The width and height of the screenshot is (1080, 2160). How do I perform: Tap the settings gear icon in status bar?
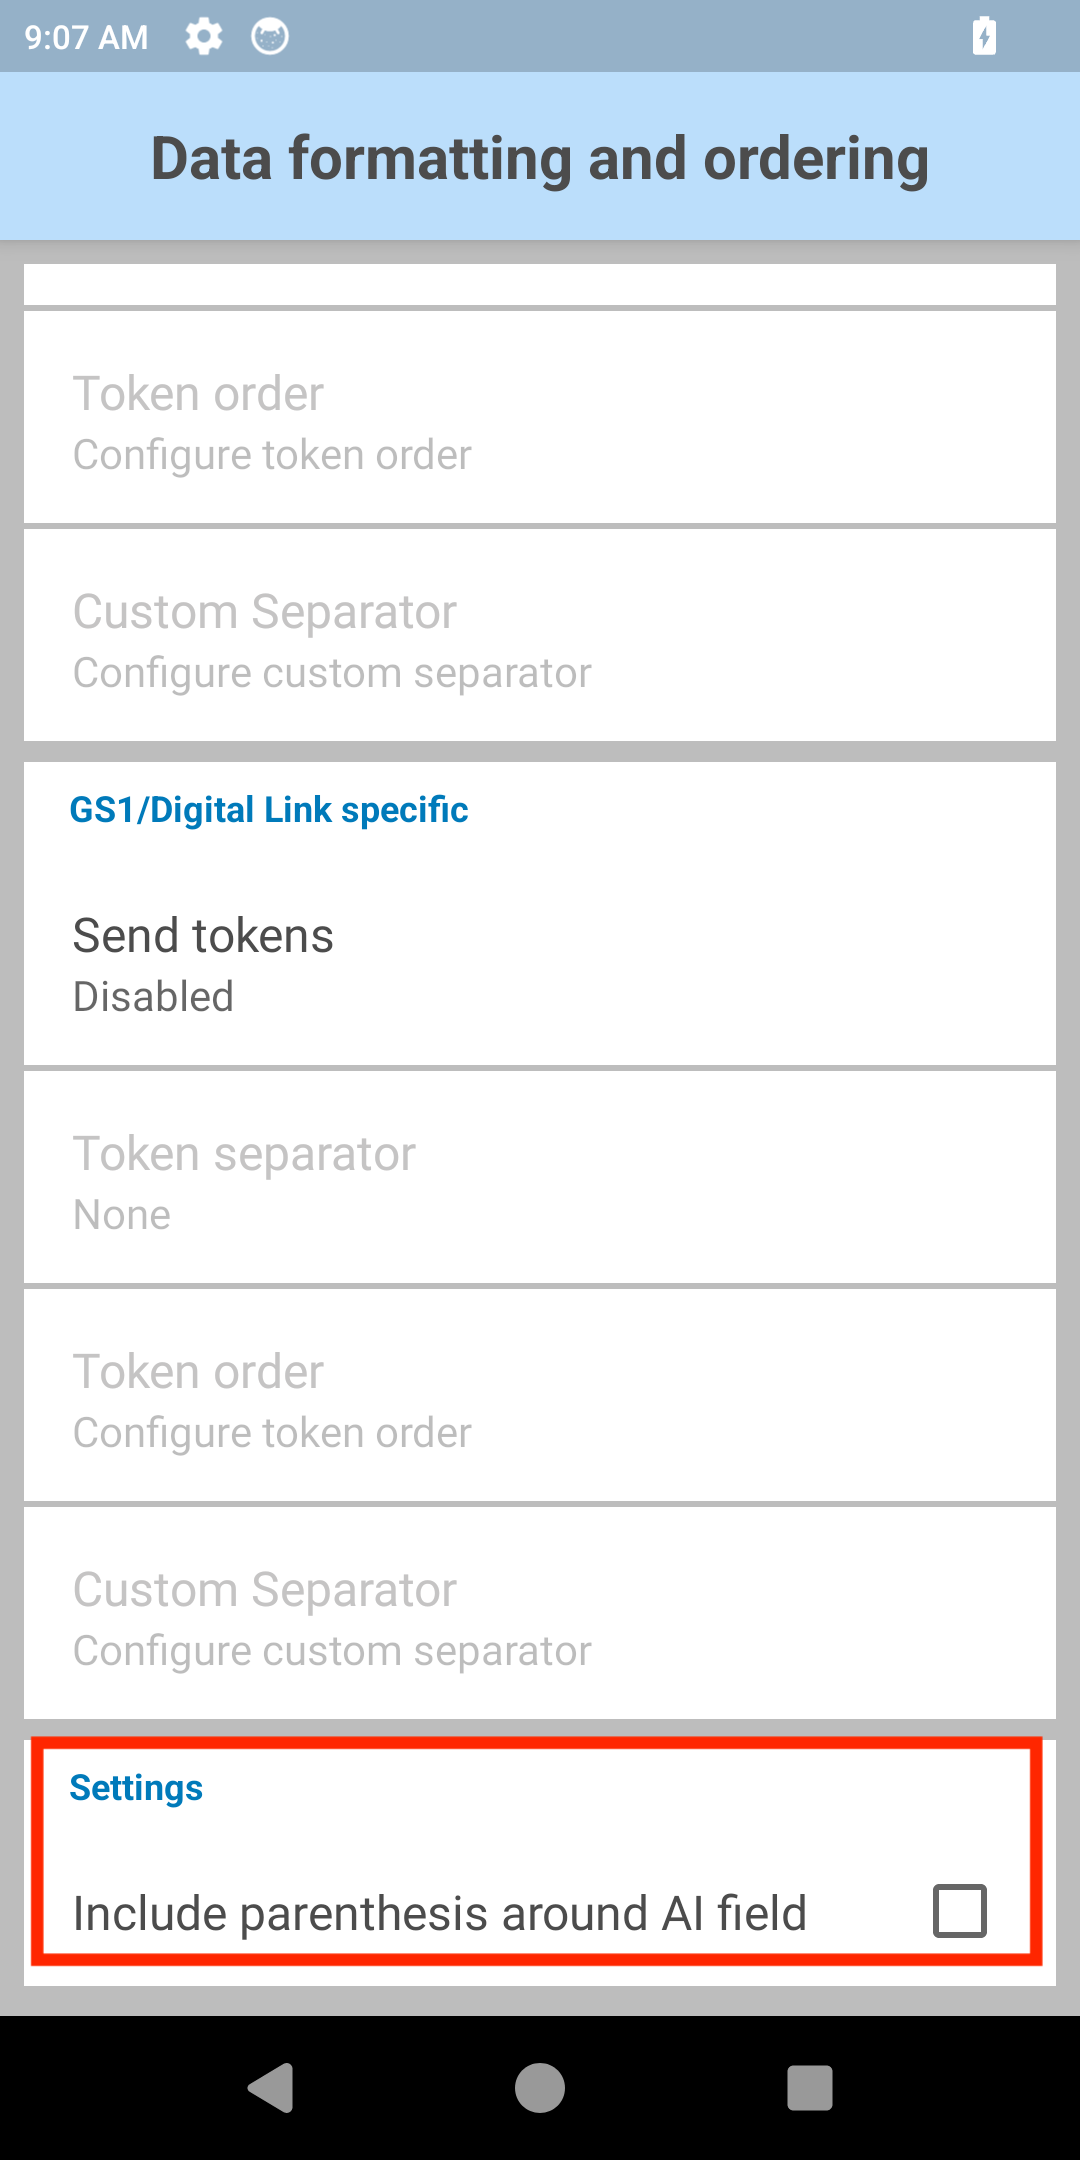[204, 37]
